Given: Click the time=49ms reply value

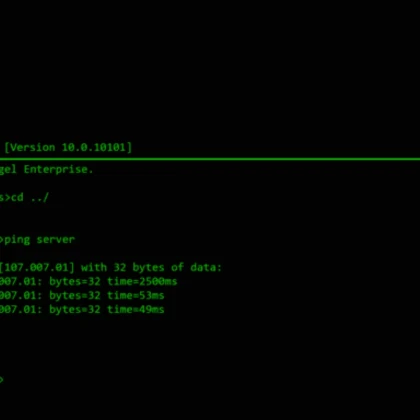Looking at the screenshot, I should (136, 309).
